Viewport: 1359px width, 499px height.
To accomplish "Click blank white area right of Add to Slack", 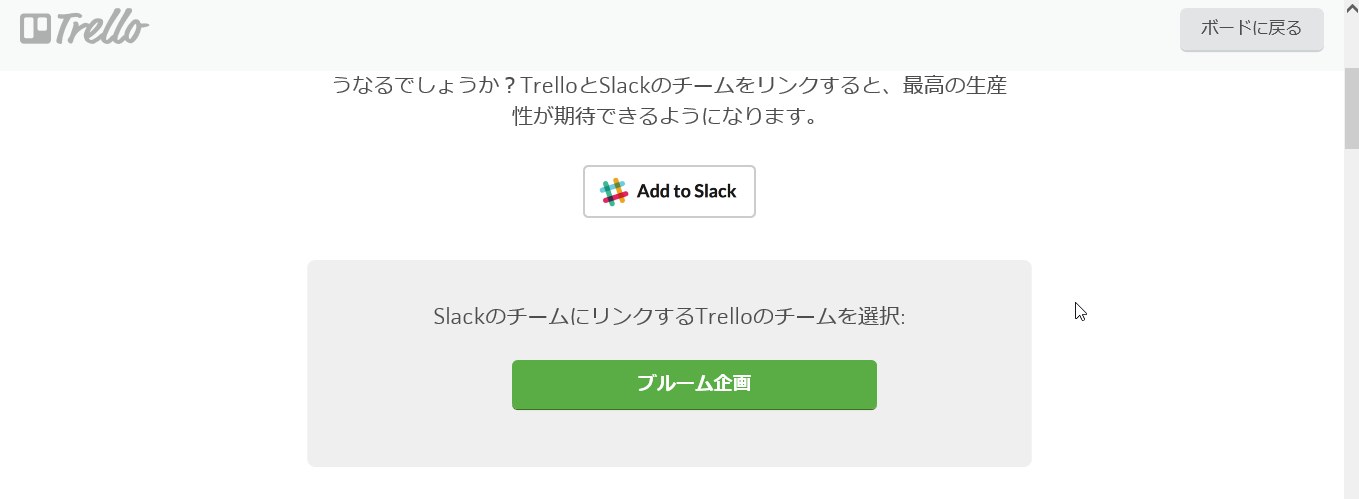I will tap(950, 191).
